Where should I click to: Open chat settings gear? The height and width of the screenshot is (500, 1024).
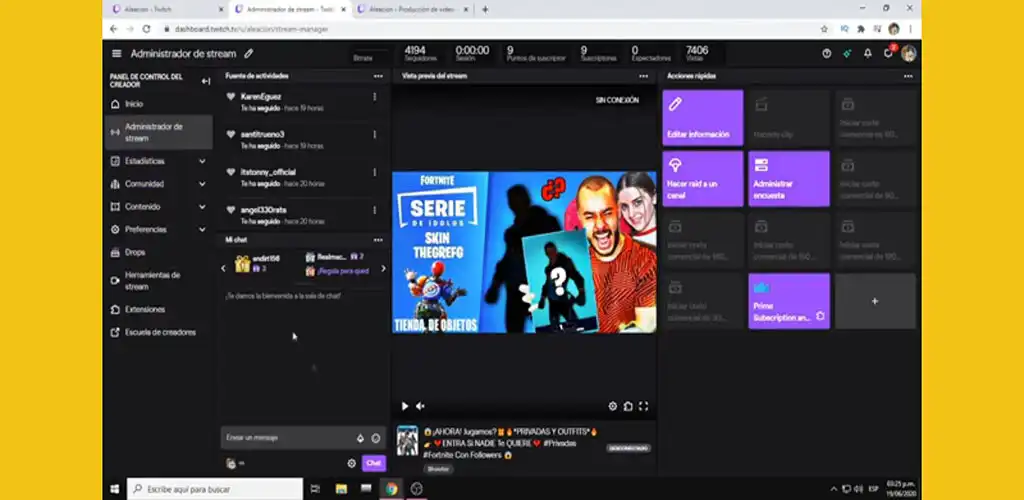(351, 463)
